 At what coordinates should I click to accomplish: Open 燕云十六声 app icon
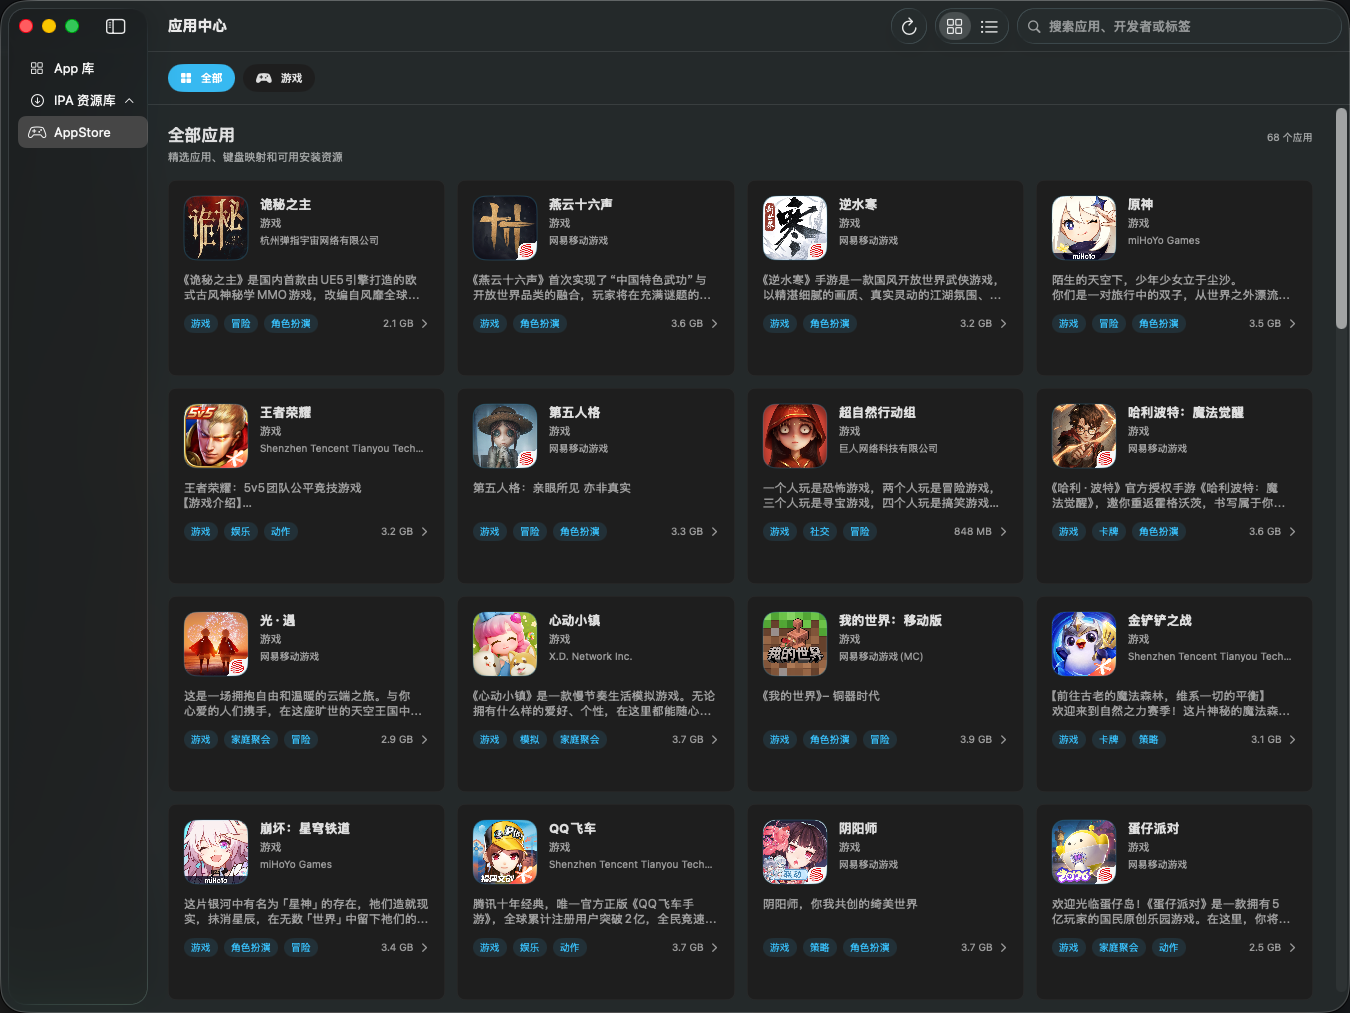pyautogui.click(x=505, y=228)
